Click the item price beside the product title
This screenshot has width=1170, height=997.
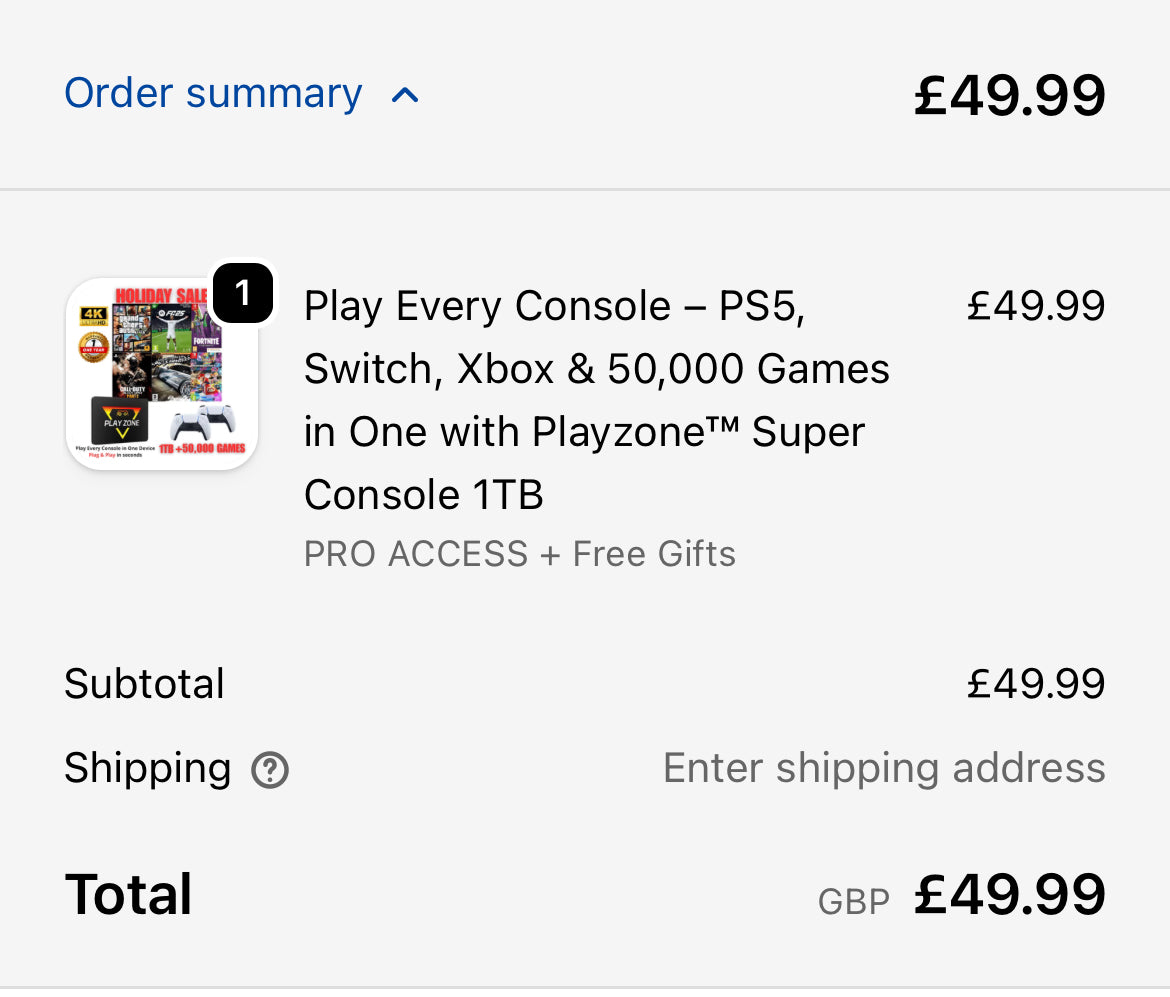click(x=1035, y=306)
